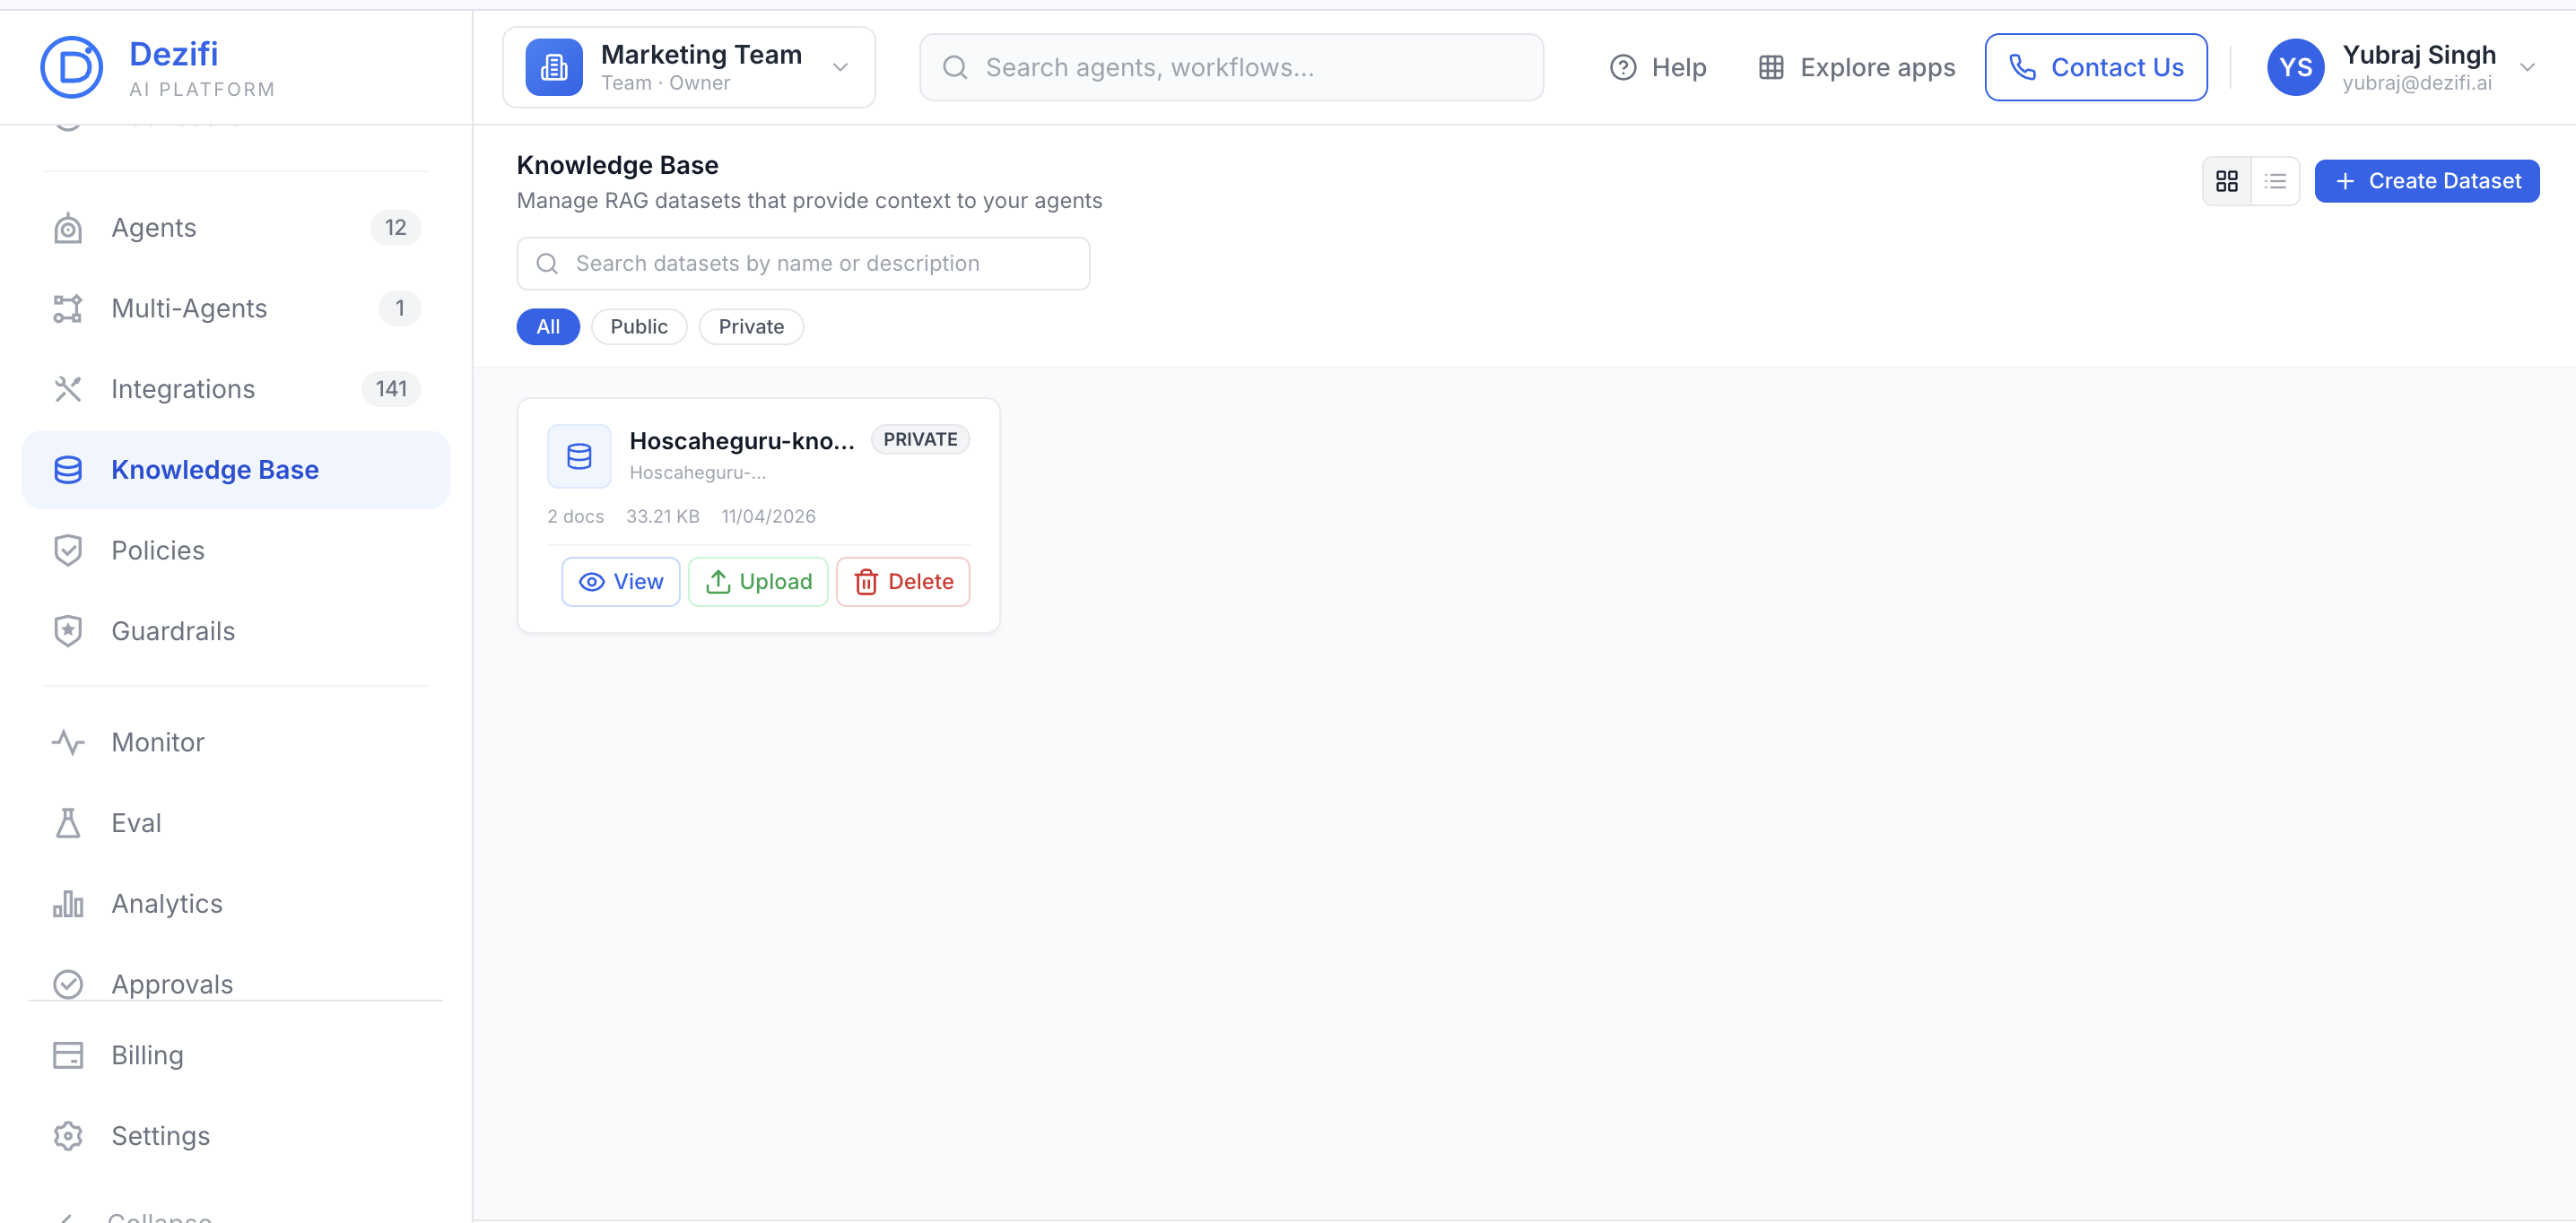The height and width of the screenshot is (1223, 2576).
Task: Switch to list view layout
Action: click(2275, 181)
